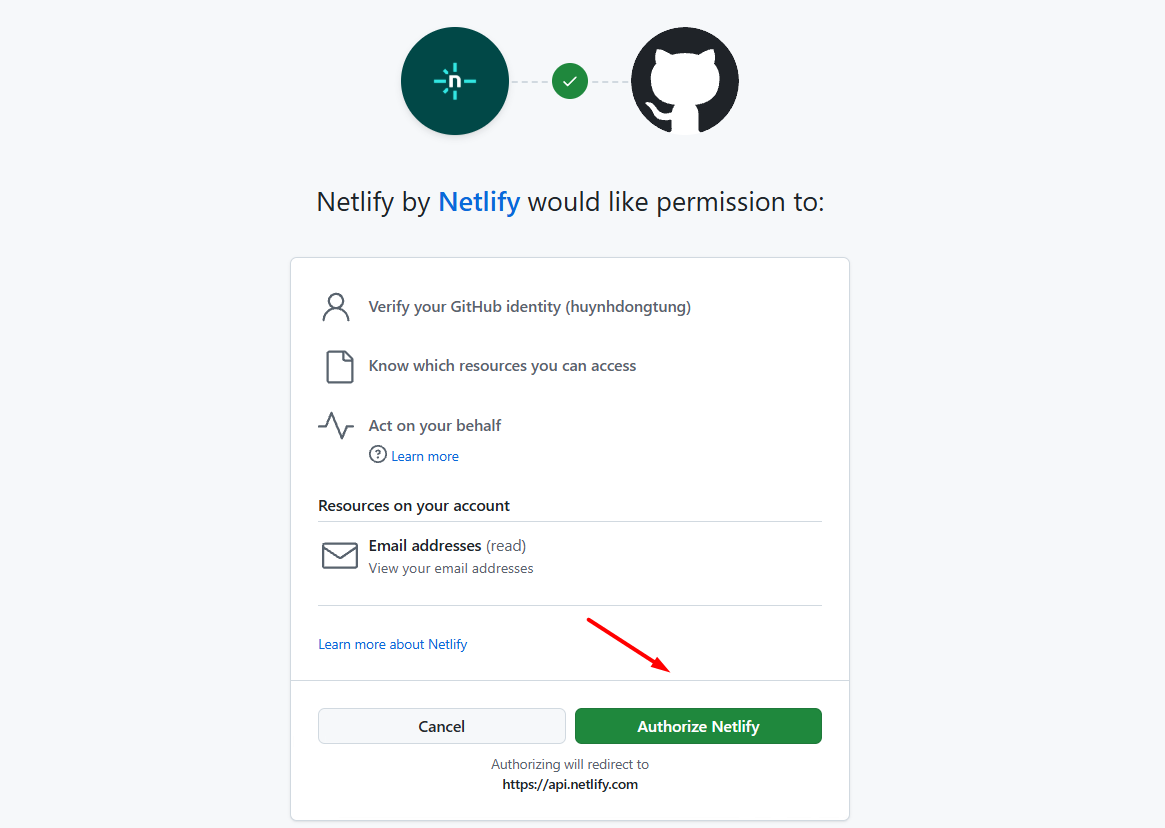Click the Netlify logo icon
Image resolution: width=1165 pixels, height=828 pixels.
(x=455, y=81)
